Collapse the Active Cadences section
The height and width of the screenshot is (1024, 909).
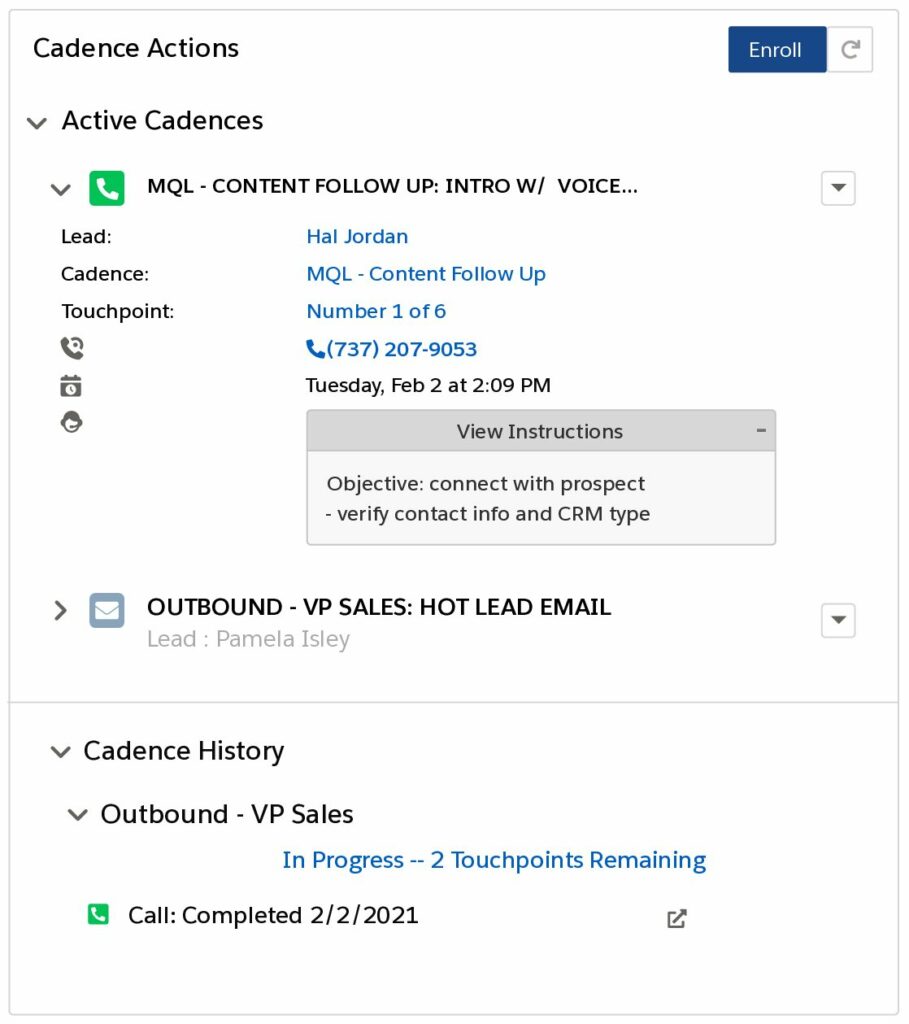[x=37, y=123]
